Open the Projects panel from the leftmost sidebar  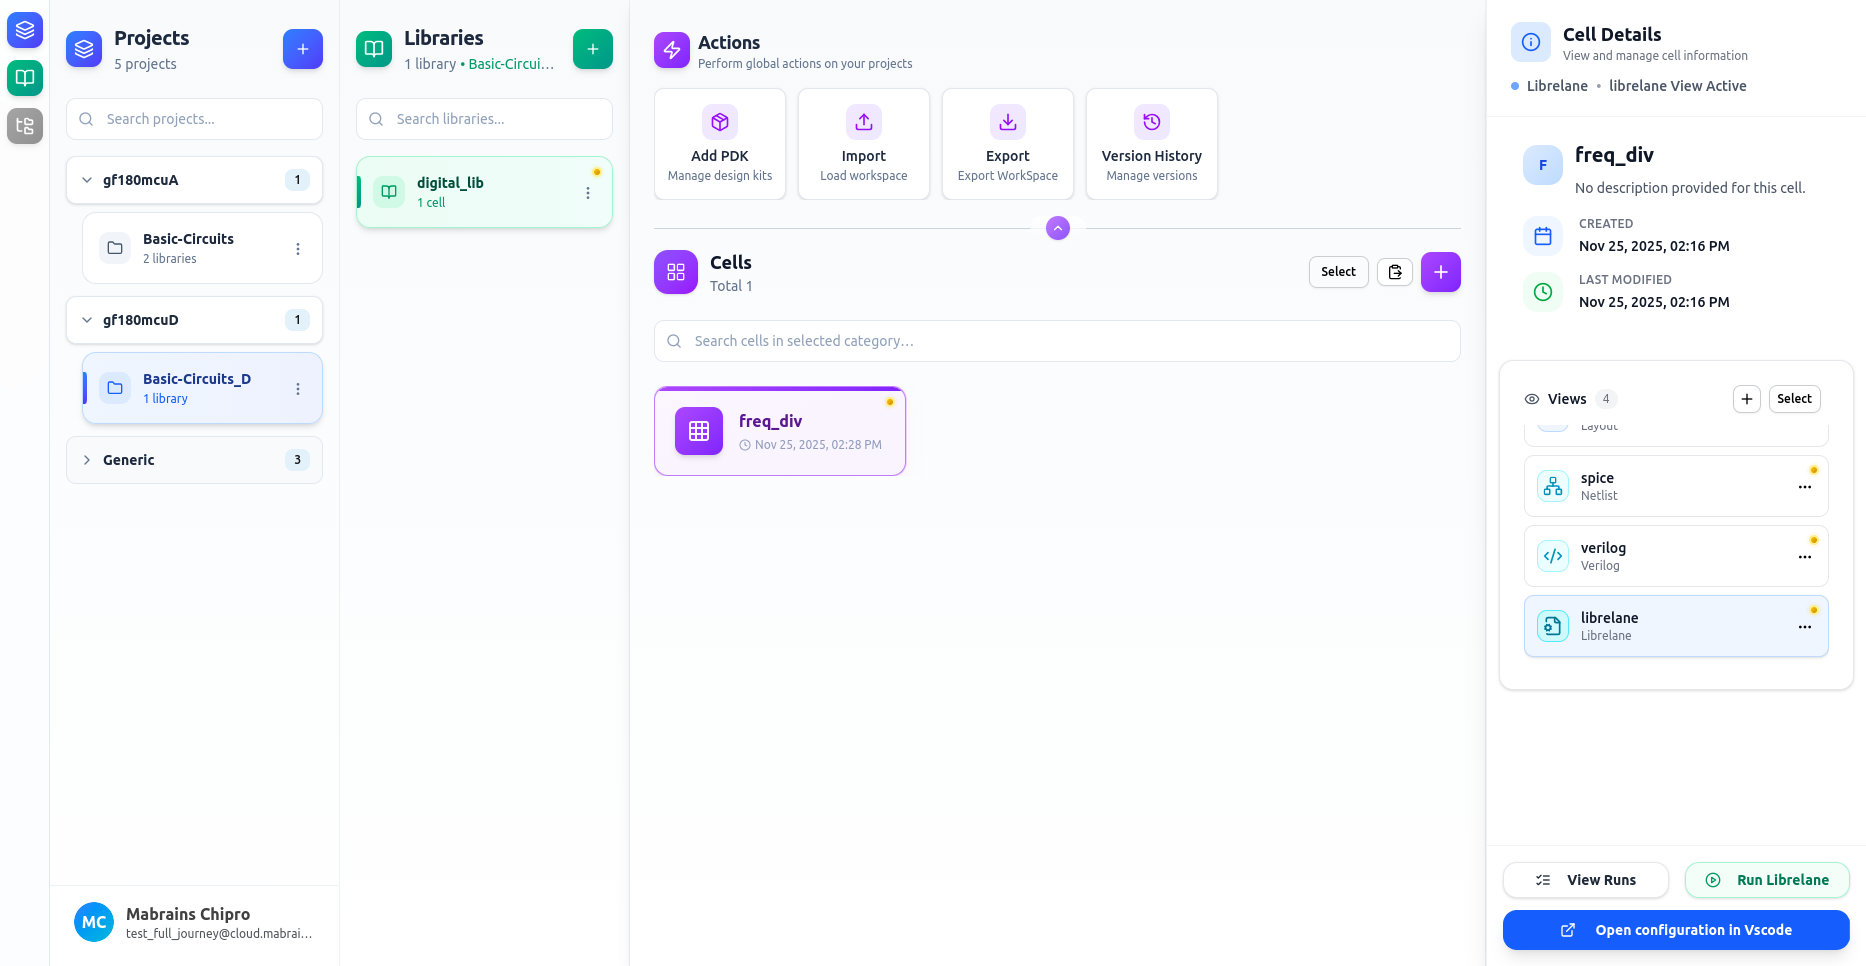[24, 29]
